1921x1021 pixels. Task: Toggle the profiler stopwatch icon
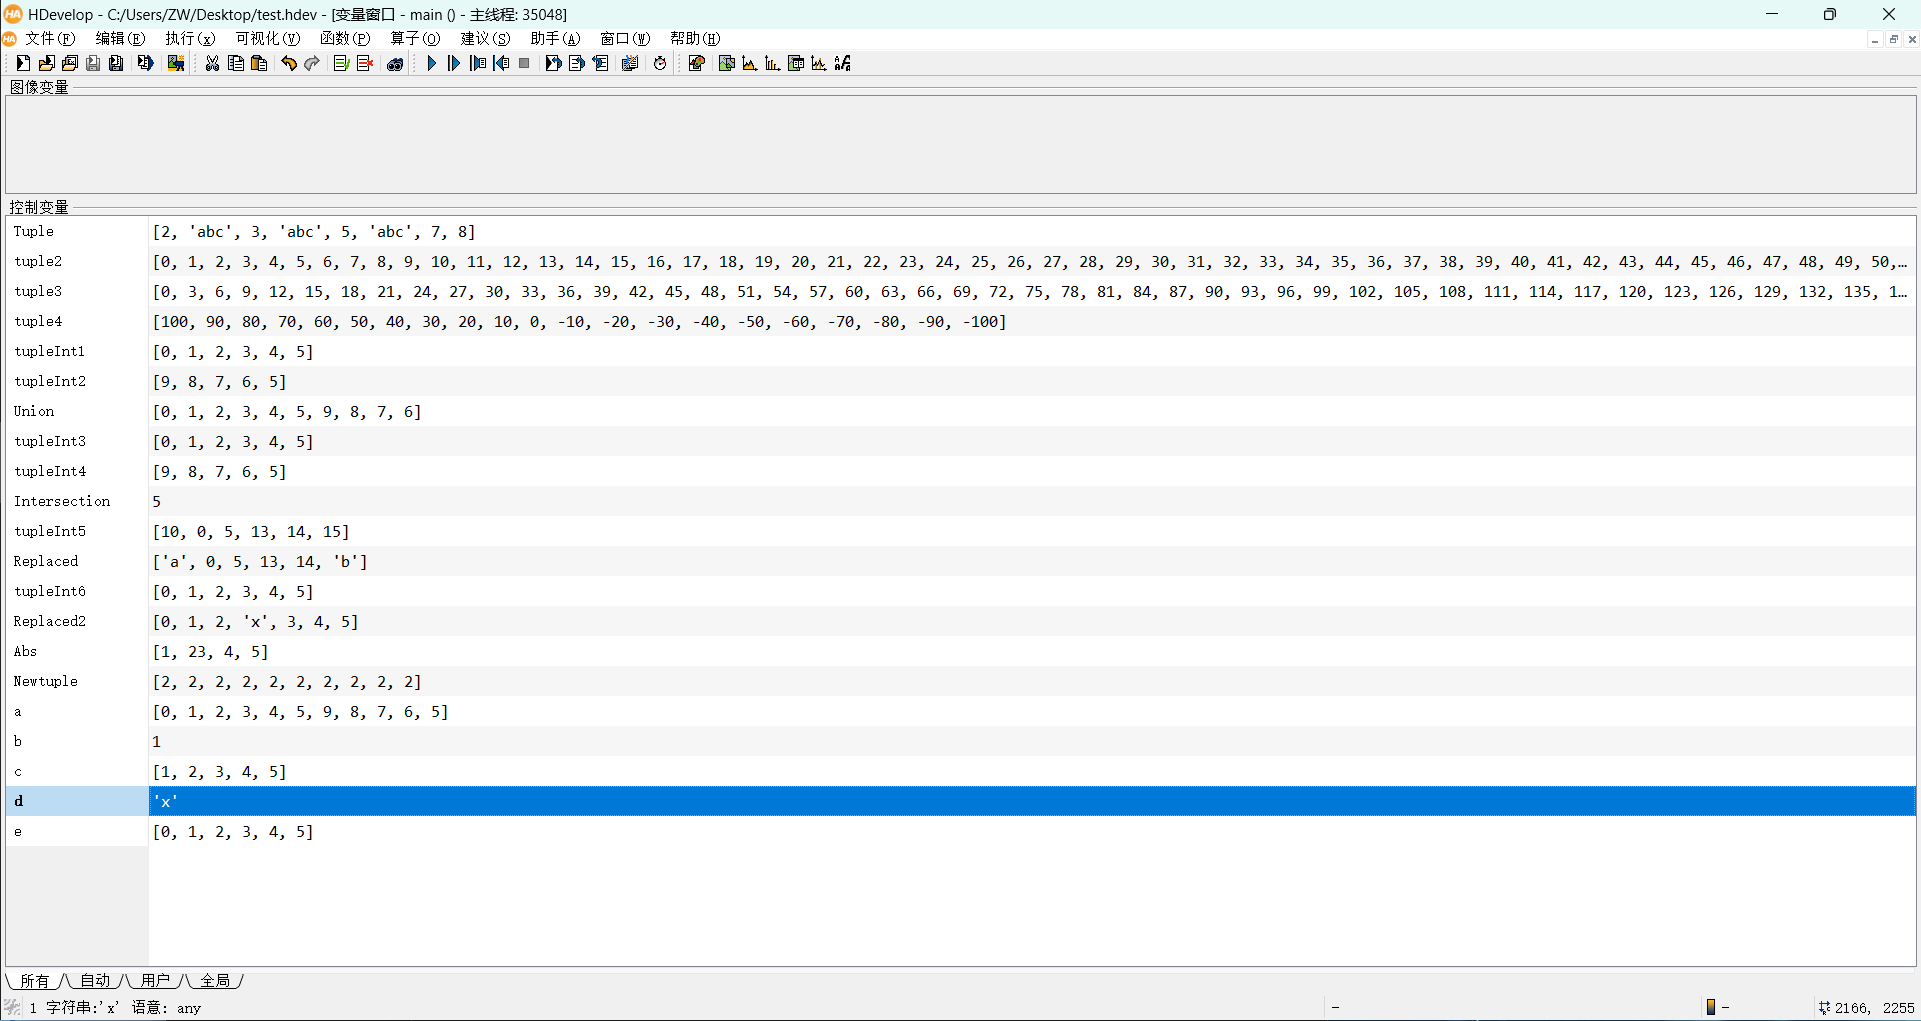pyautogui.click(x=660, y=63)
